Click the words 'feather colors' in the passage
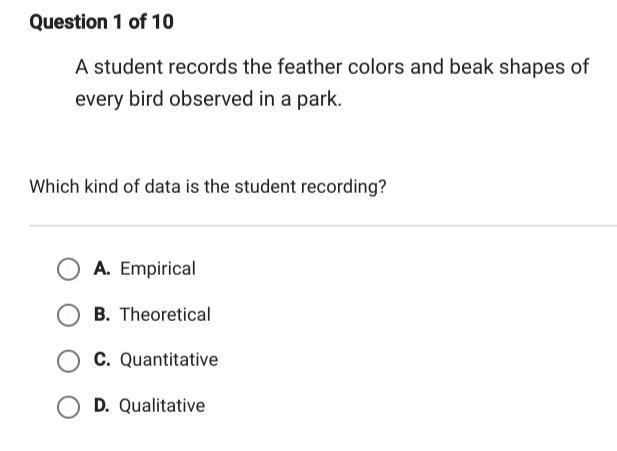 [x=341, y=67]
